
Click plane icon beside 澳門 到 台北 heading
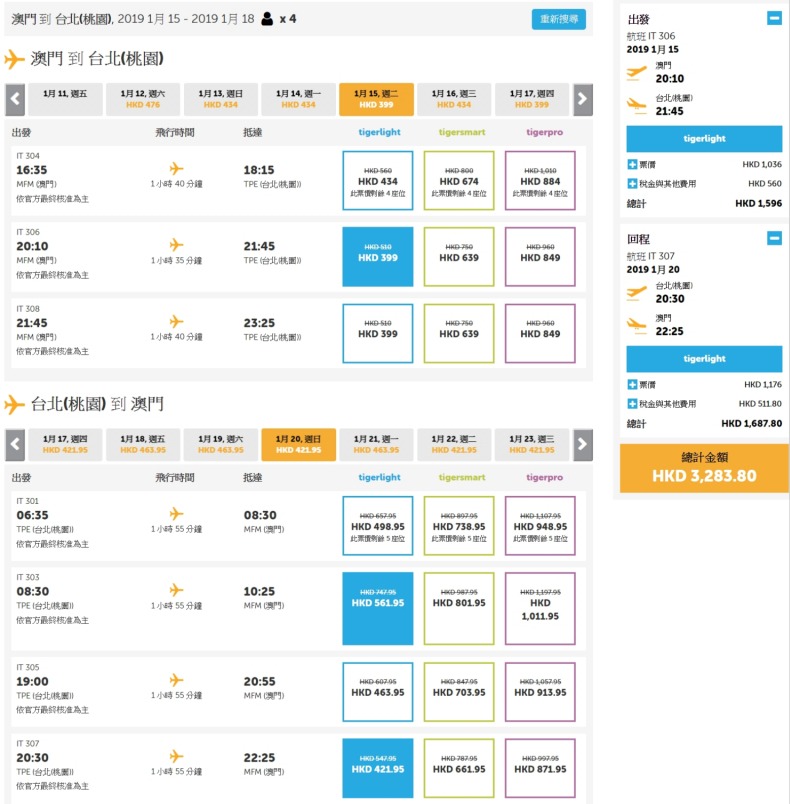tap(15, 59)
